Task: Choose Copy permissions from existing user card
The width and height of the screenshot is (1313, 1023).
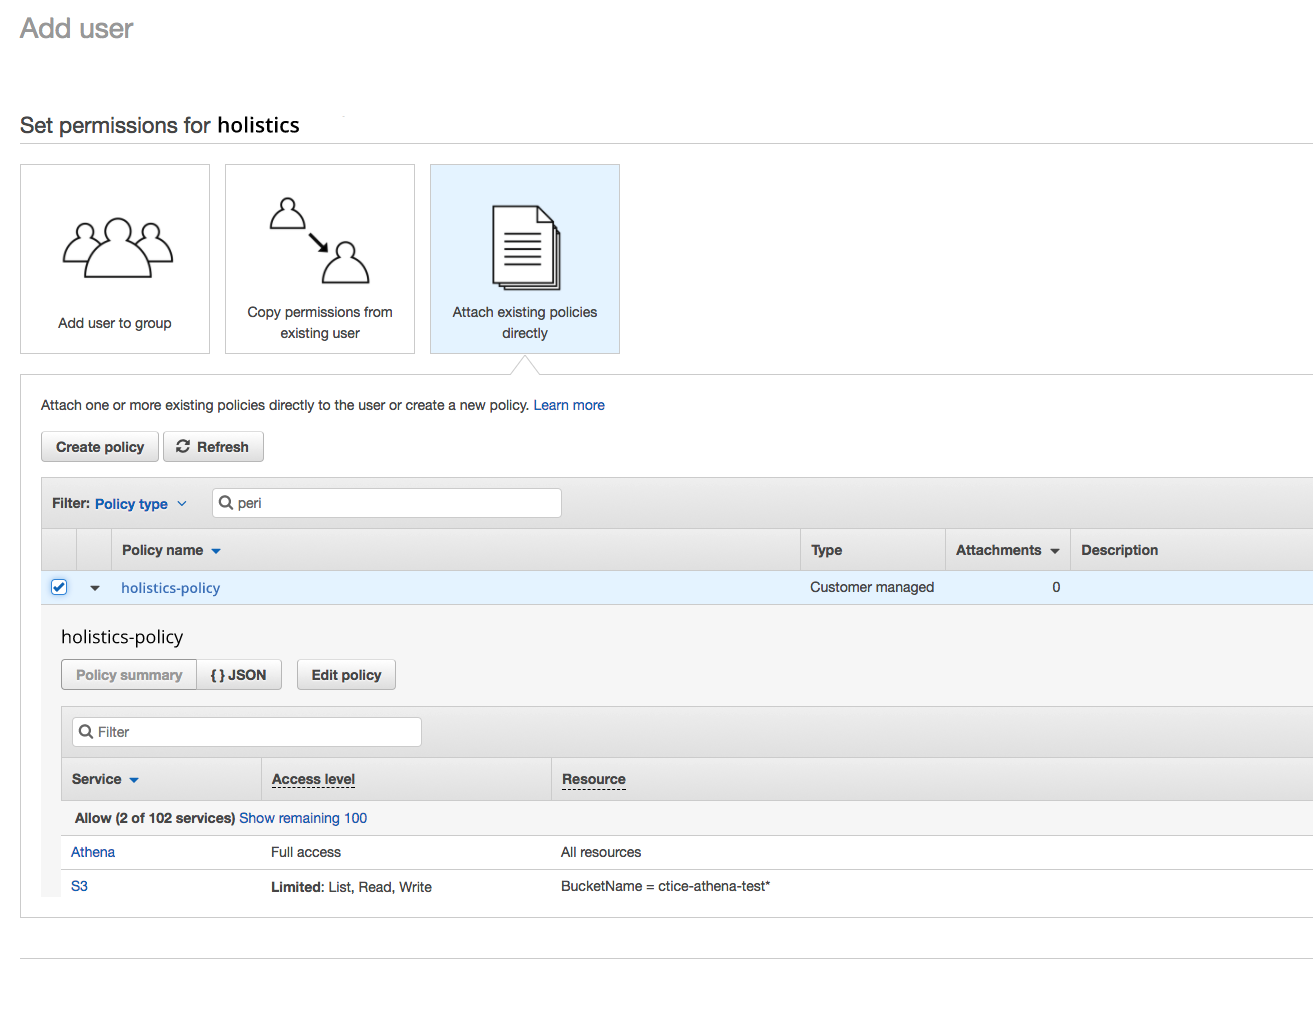Action: pos(320,259)
